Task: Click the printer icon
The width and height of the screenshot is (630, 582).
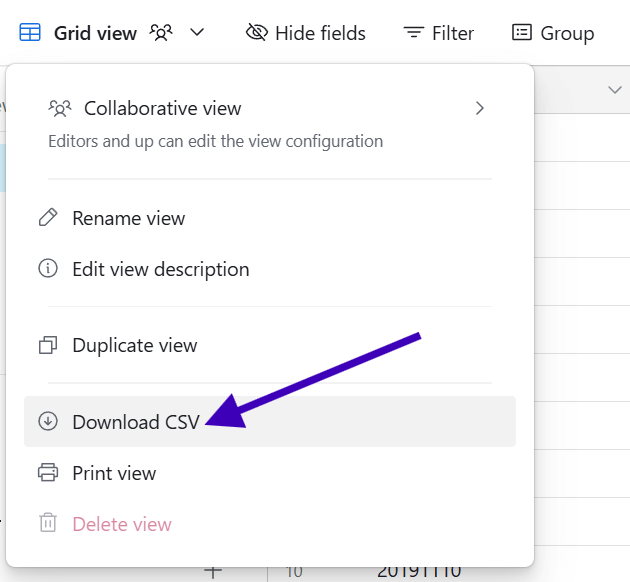Action: [48, 472]
